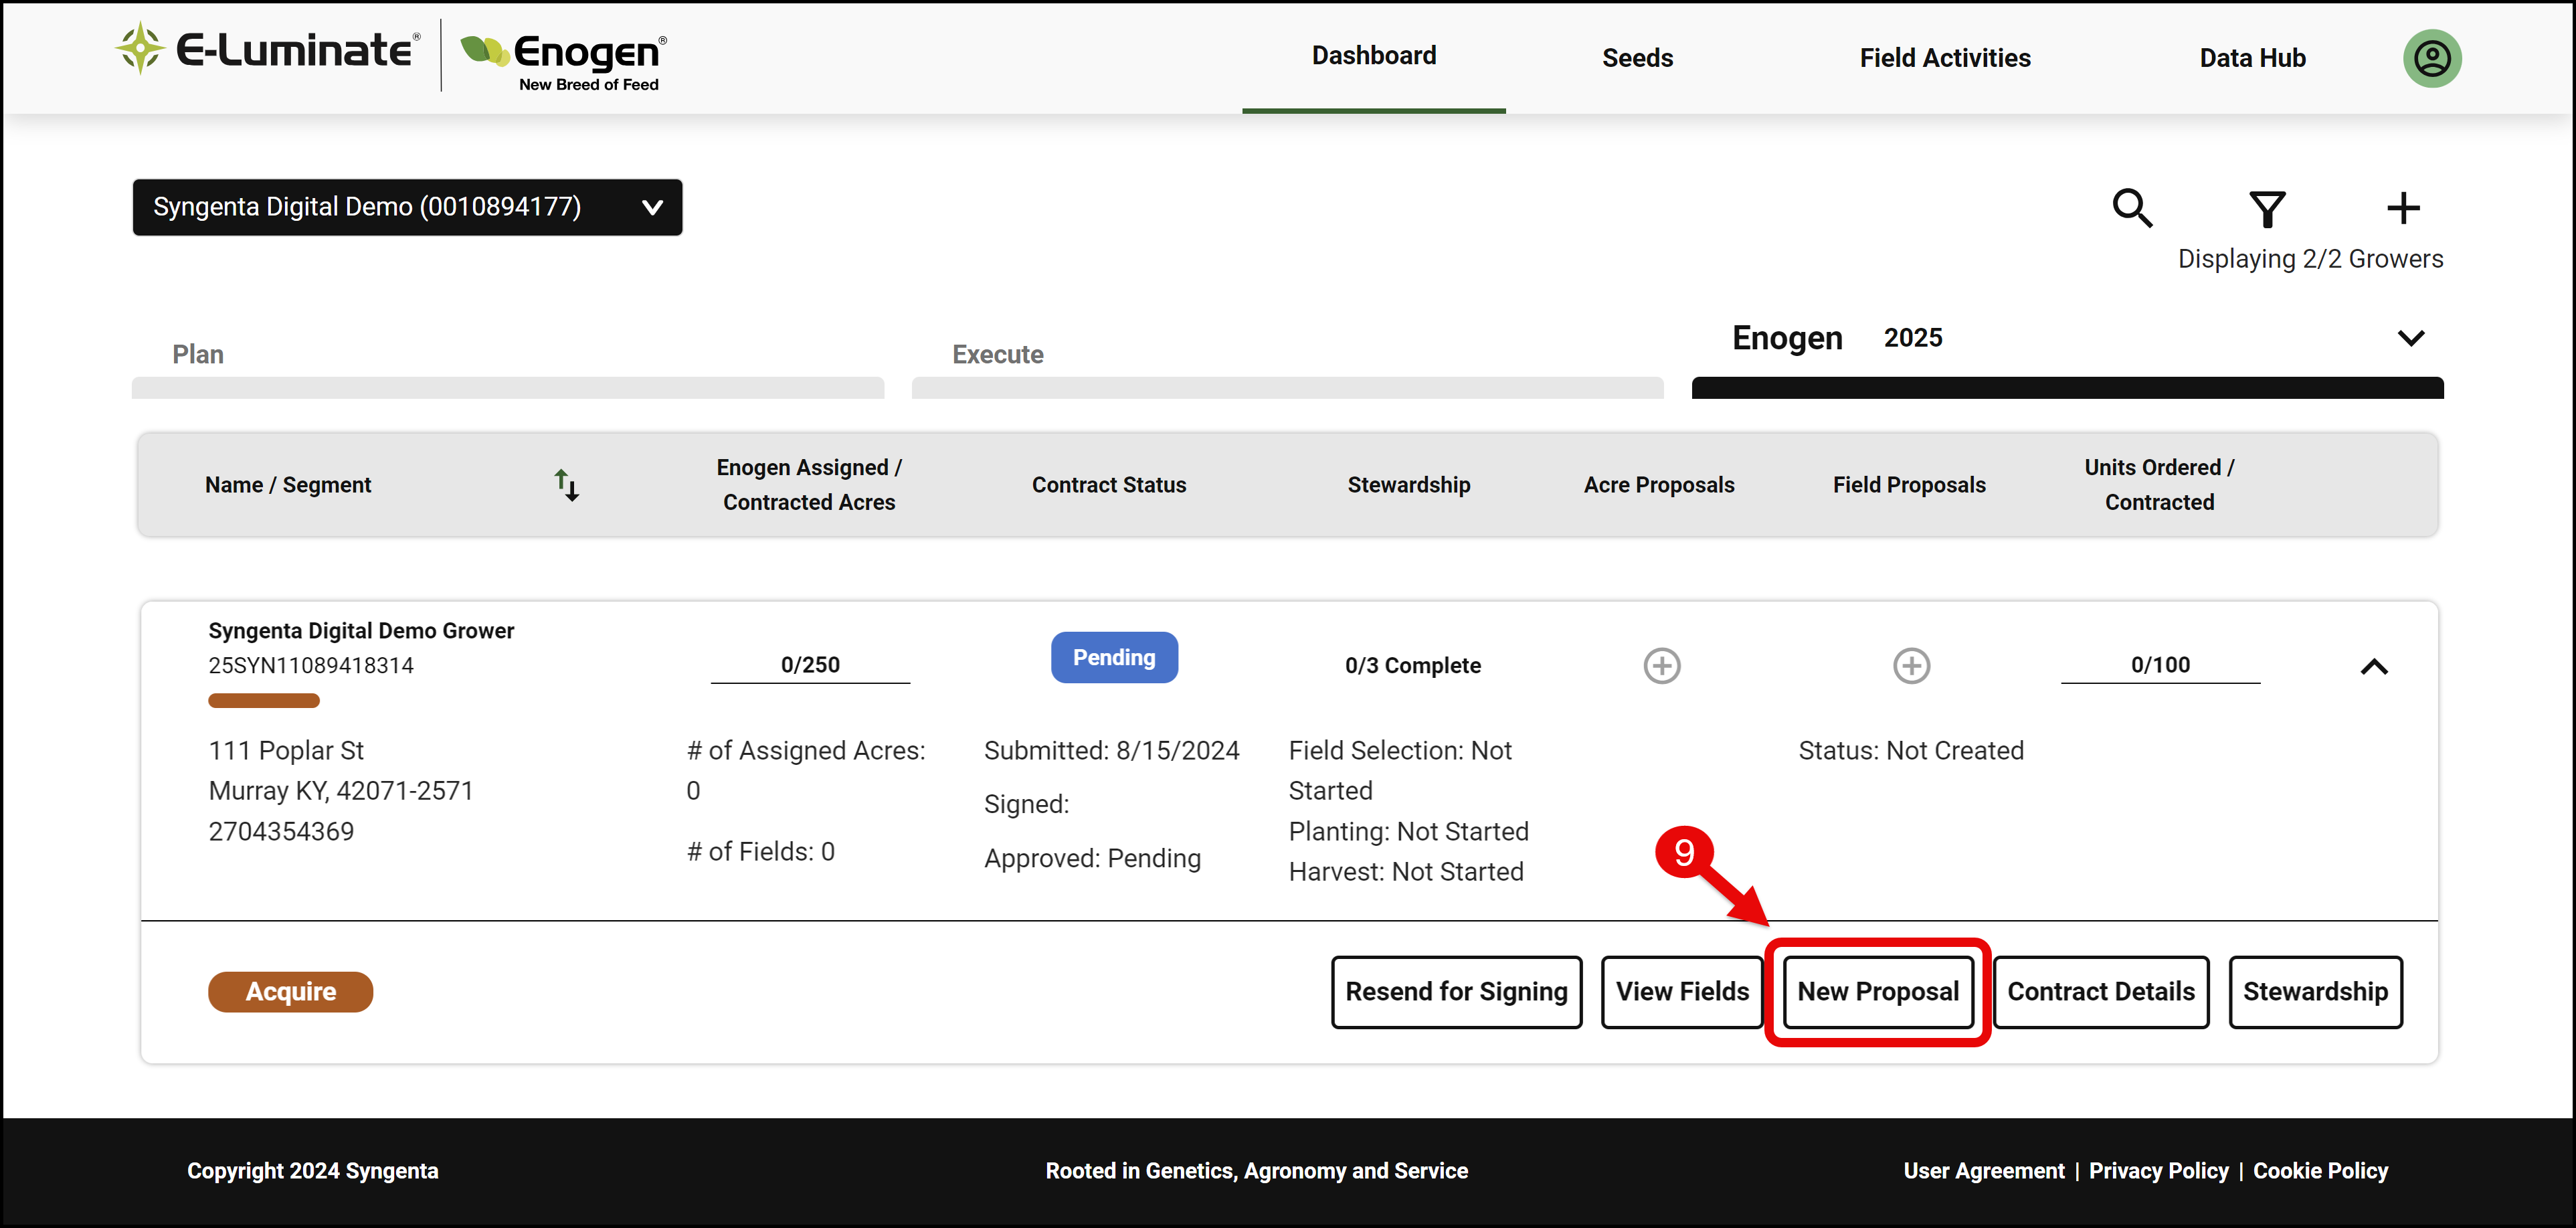Click Status: Not Created text

[x=1910, y=751]
